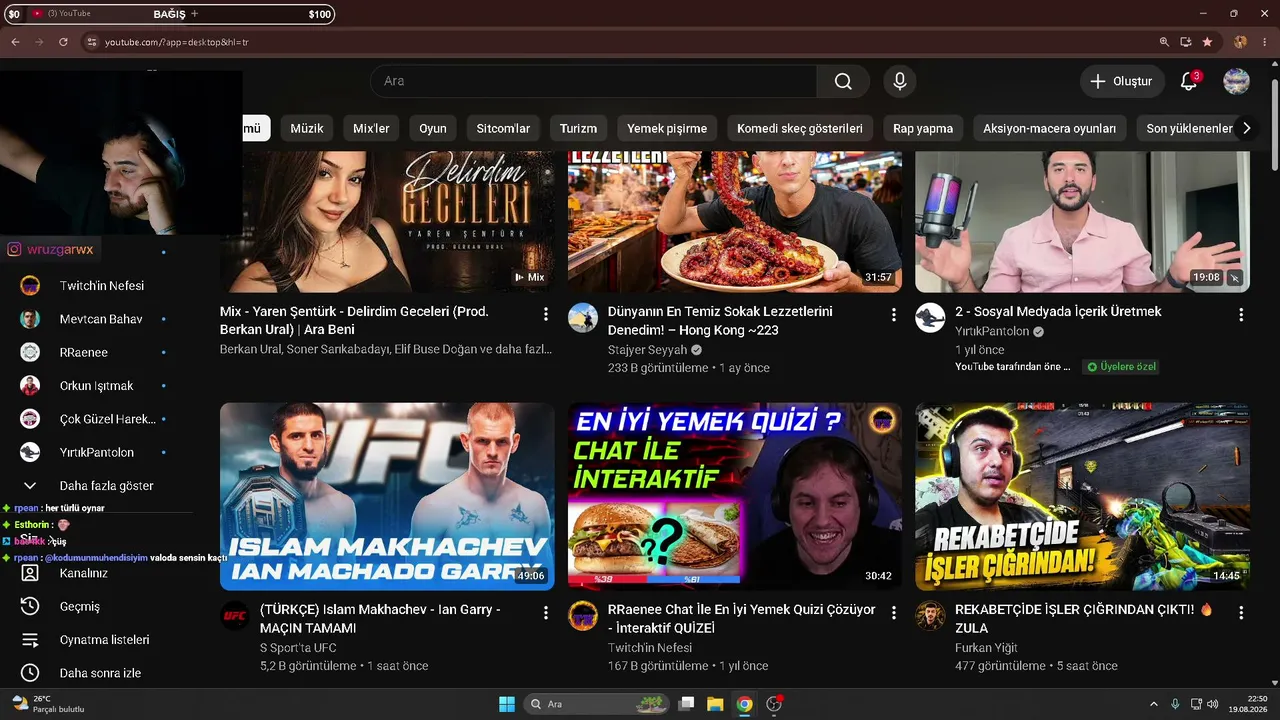Select the Turizm filter chip
1280x720 pixels.
[578, 128]
